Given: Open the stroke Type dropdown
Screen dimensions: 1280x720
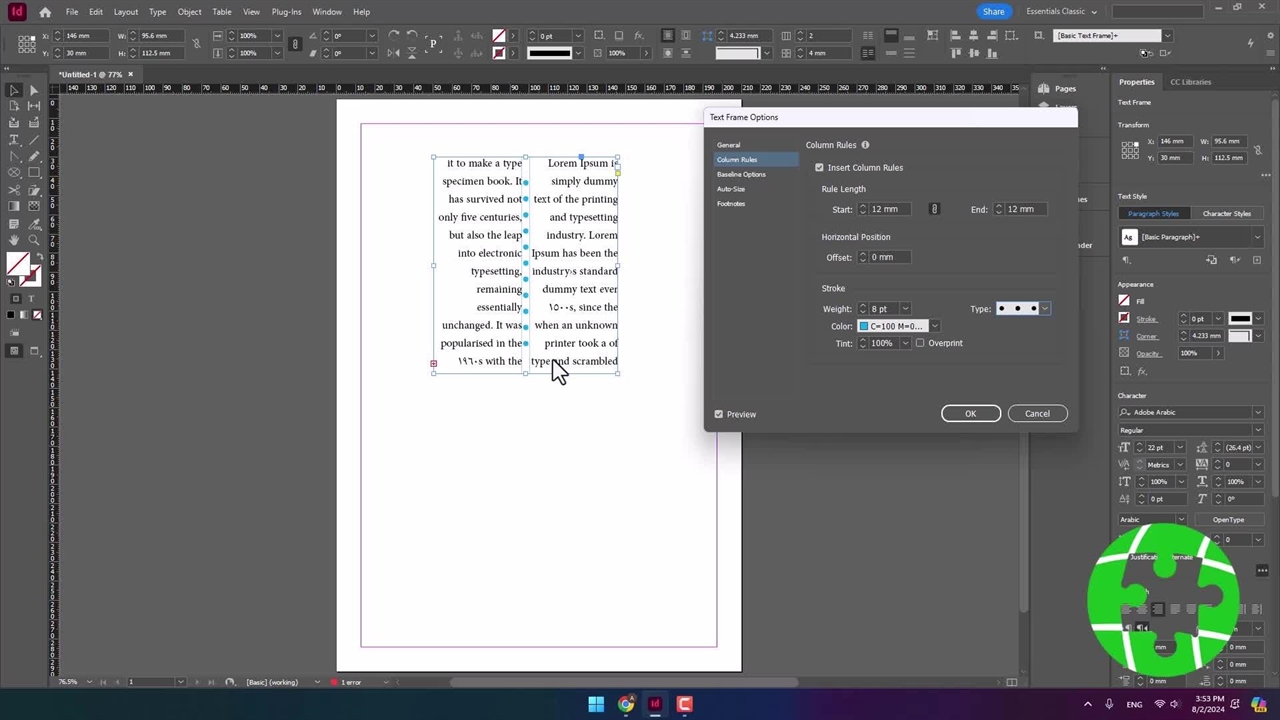Looking at the screenshot, I should click(x=1045, y=309).
